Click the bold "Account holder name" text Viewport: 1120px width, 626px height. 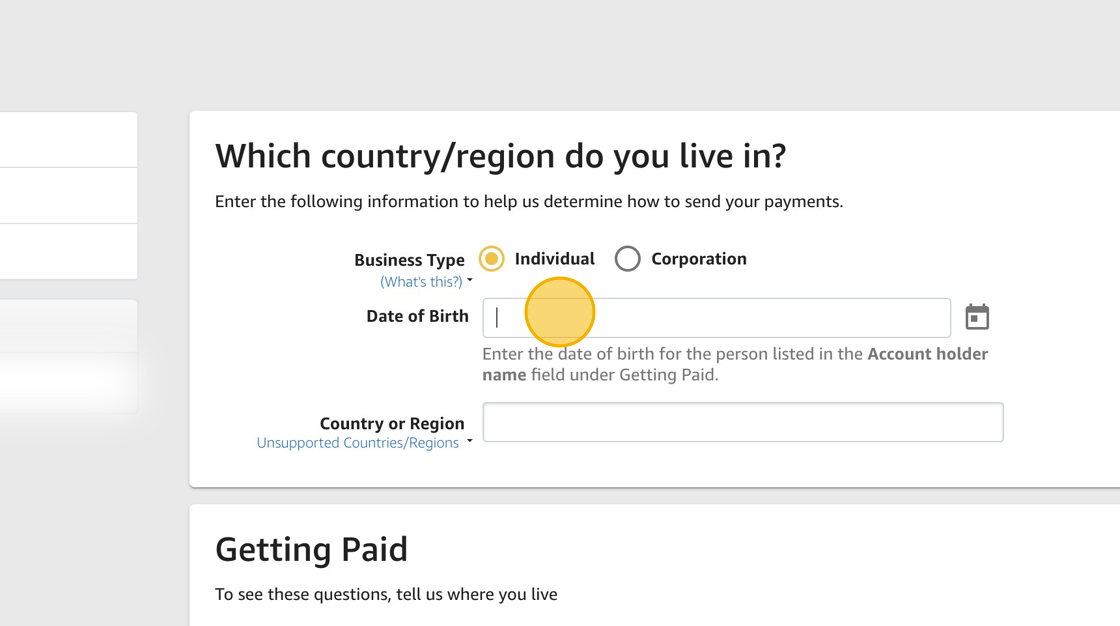pos(927,354)
